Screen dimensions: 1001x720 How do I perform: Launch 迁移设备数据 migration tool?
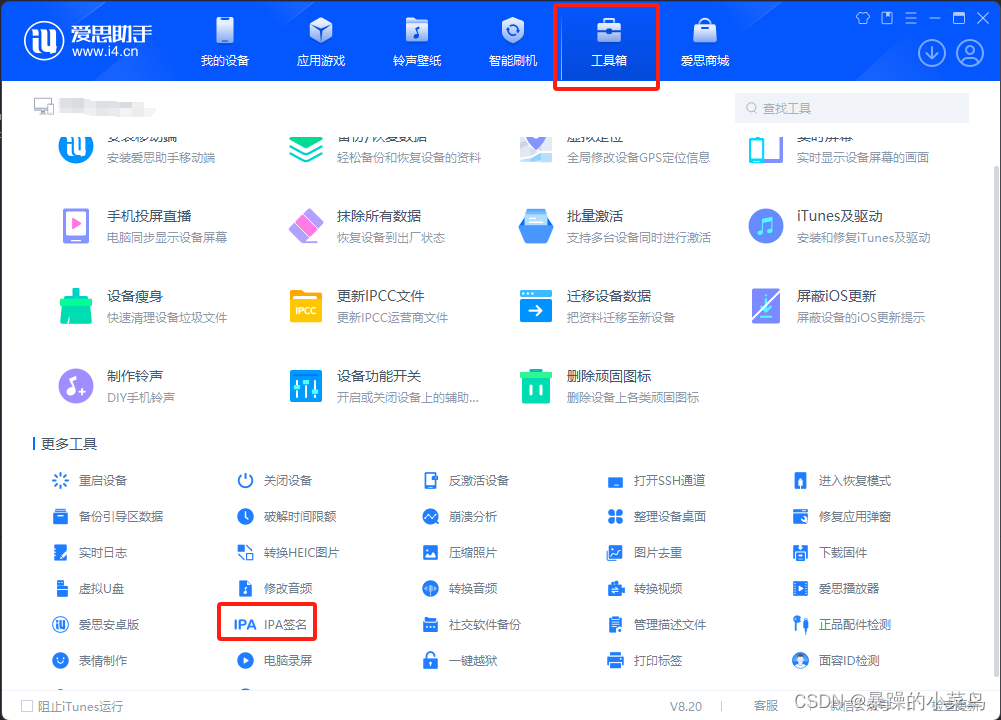pyautogui.click(x=597, y=306)
